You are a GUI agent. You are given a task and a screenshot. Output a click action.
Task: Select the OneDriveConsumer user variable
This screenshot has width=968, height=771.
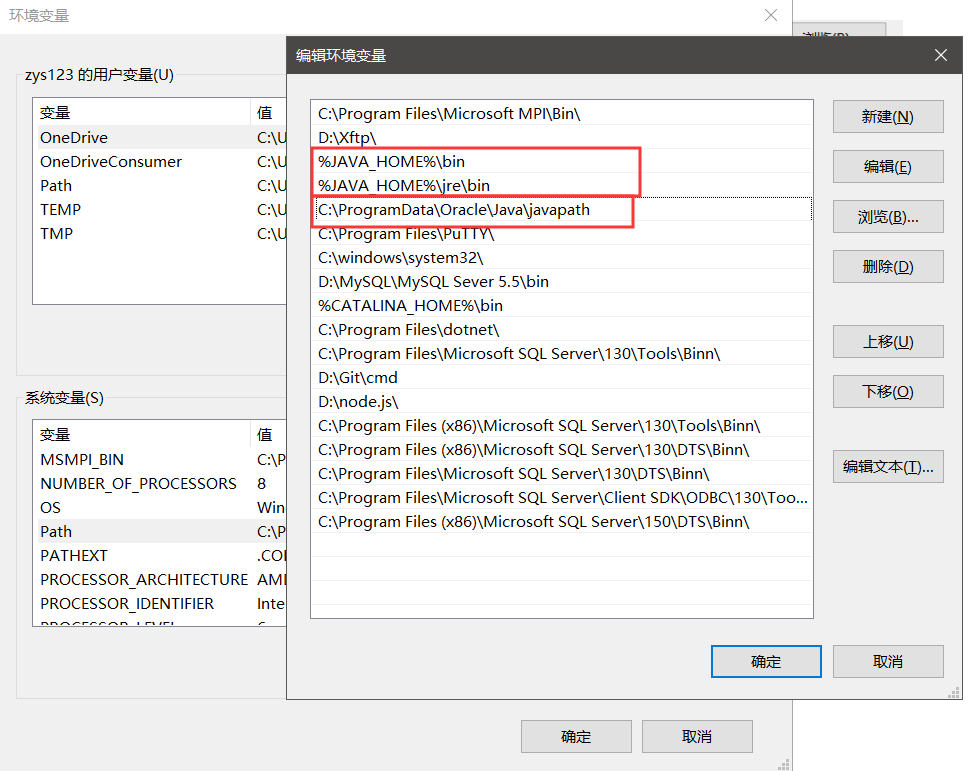pyautogui.click(x=160, y=162)
